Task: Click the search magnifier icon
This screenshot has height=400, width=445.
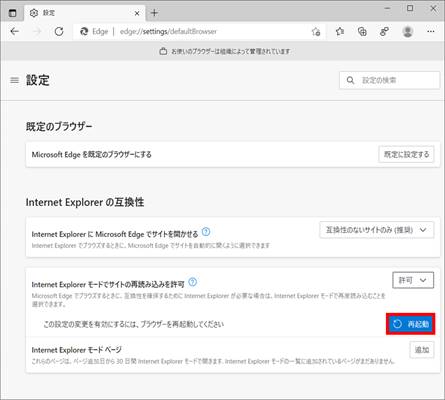Action: 350,80
